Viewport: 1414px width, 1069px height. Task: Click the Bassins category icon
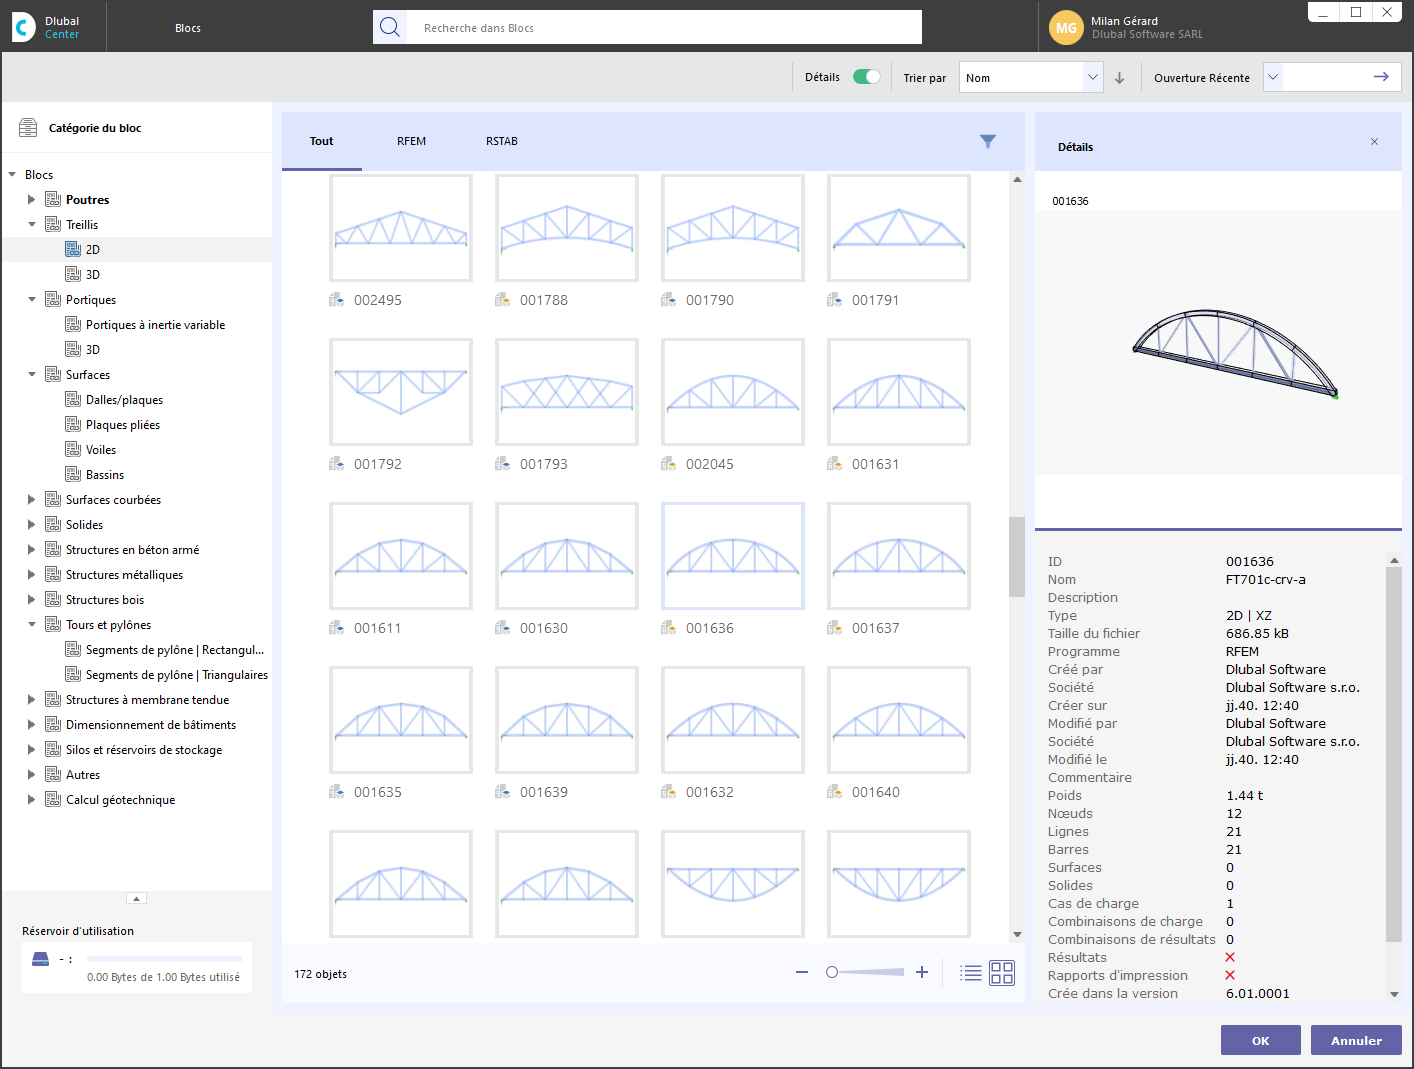[x=73, y=474]
